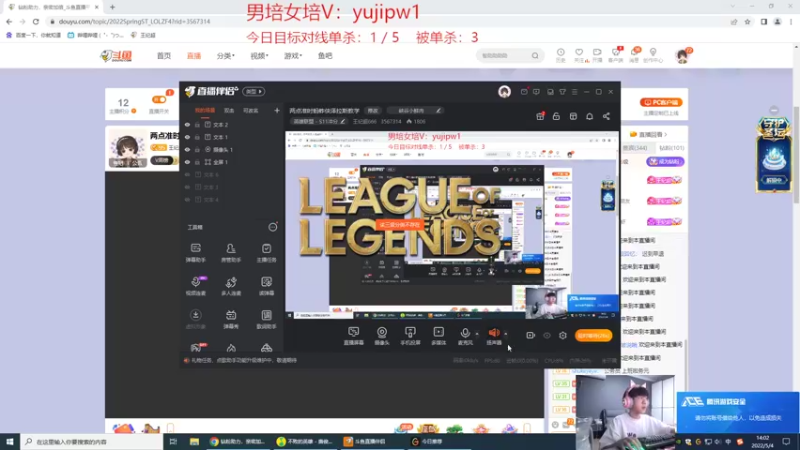Switch to 贵宾(344) tab
The image size is (800, 450).
(x=635, y=148)
